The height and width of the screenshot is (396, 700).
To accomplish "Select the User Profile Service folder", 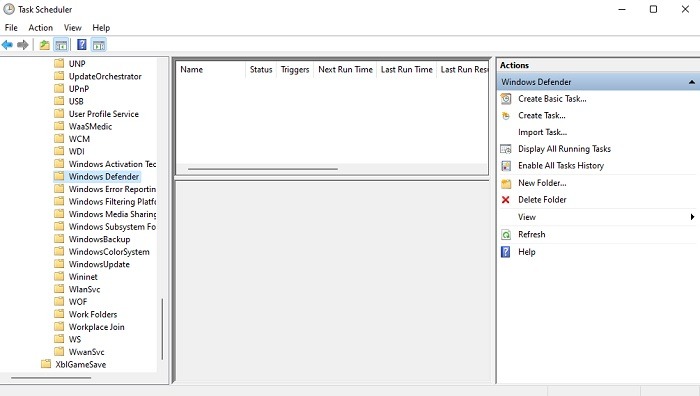I will (104, 114).
